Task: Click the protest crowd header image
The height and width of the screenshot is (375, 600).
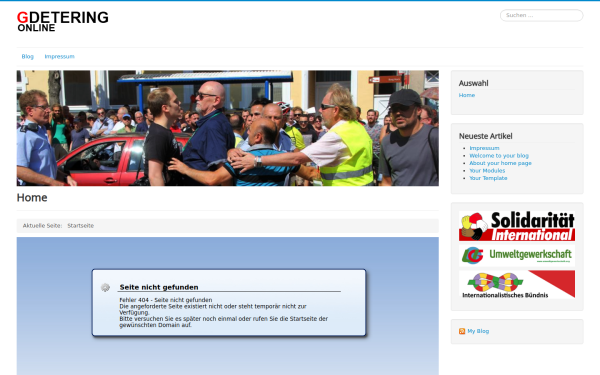Action: pos(228,128)
